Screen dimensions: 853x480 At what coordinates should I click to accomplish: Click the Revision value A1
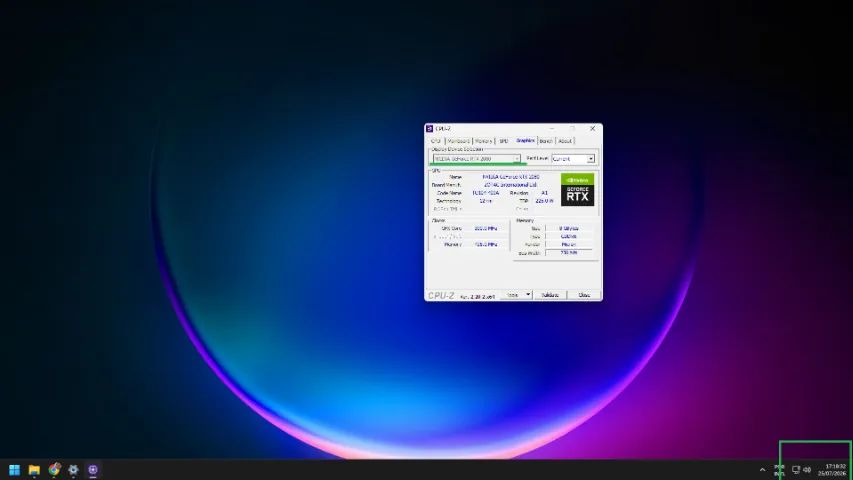click(x=545, y=193)
